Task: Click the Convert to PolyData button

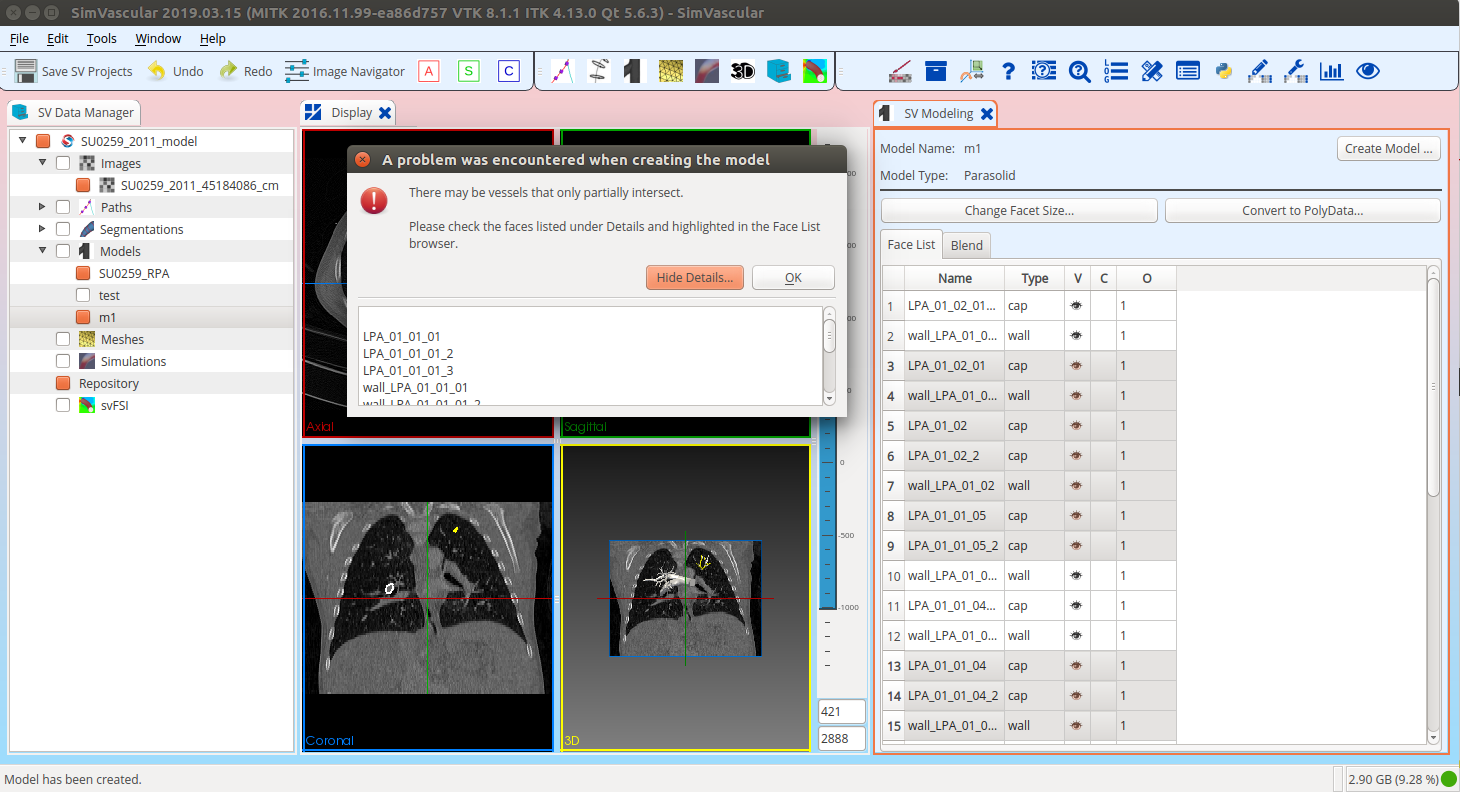Action: [1302, 210]
